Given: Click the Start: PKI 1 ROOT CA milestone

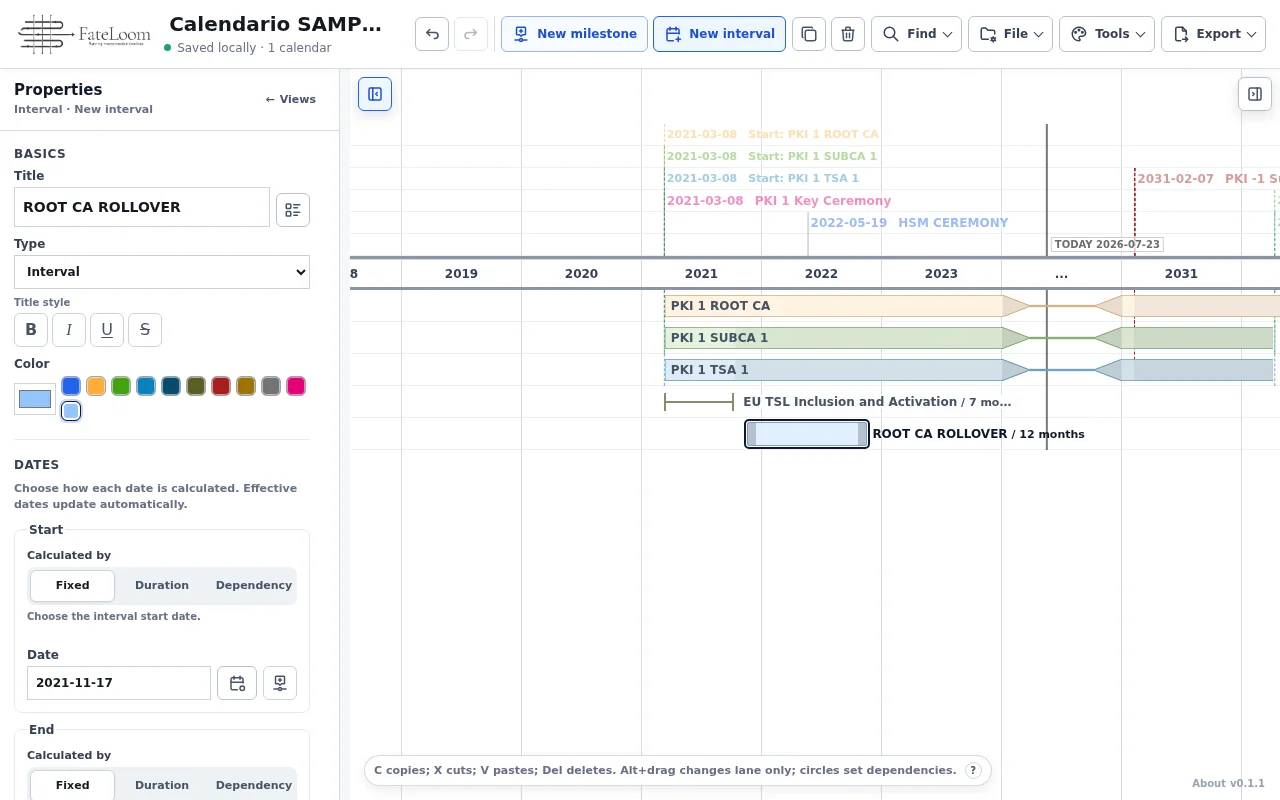Looking at the screenshot, I should pyautogui.click(x=772, y=134).
